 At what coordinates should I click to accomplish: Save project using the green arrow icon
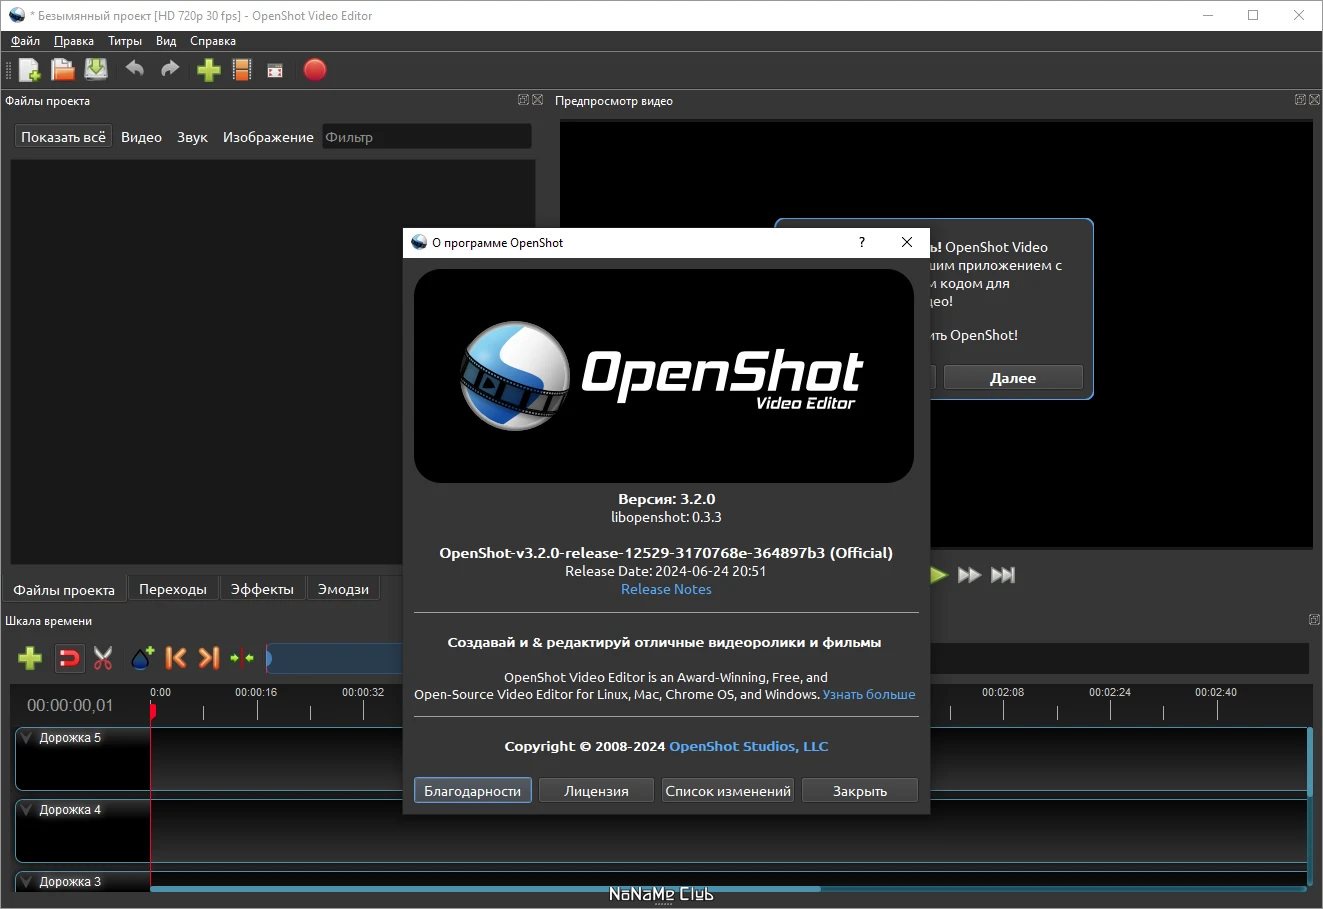coord(96,70)
